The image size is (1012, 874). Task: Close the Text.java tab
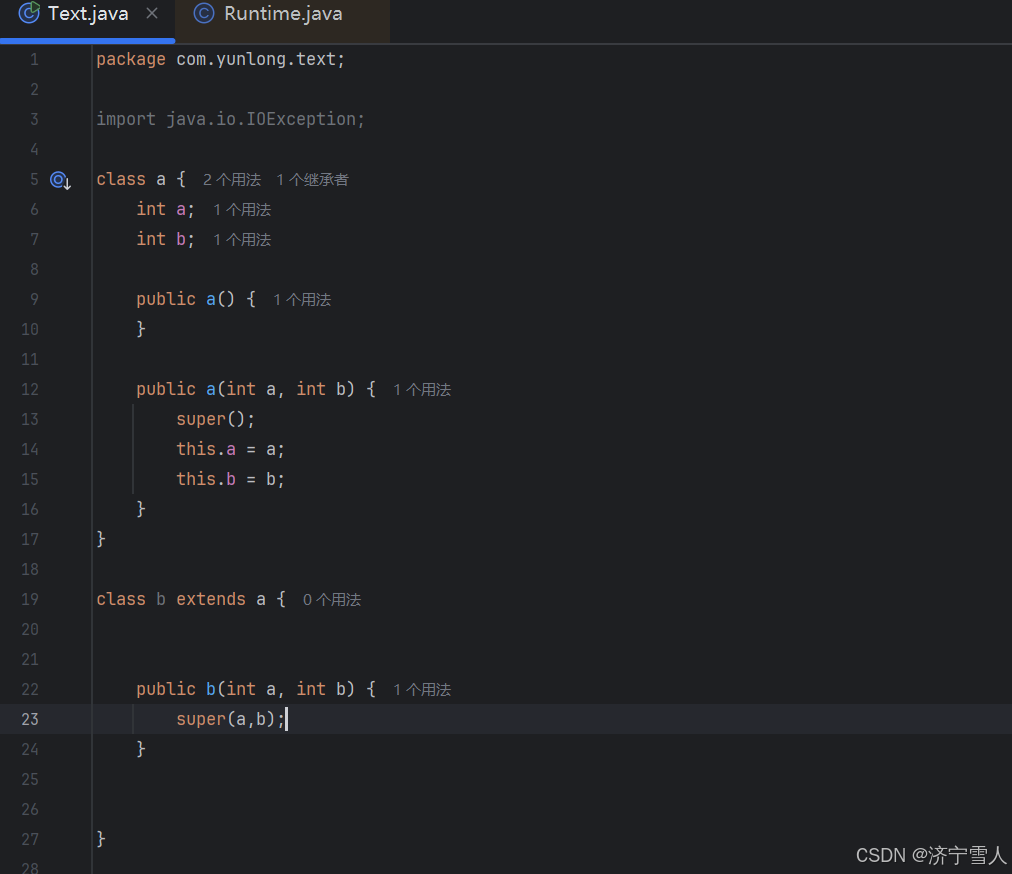coord(152,14)
